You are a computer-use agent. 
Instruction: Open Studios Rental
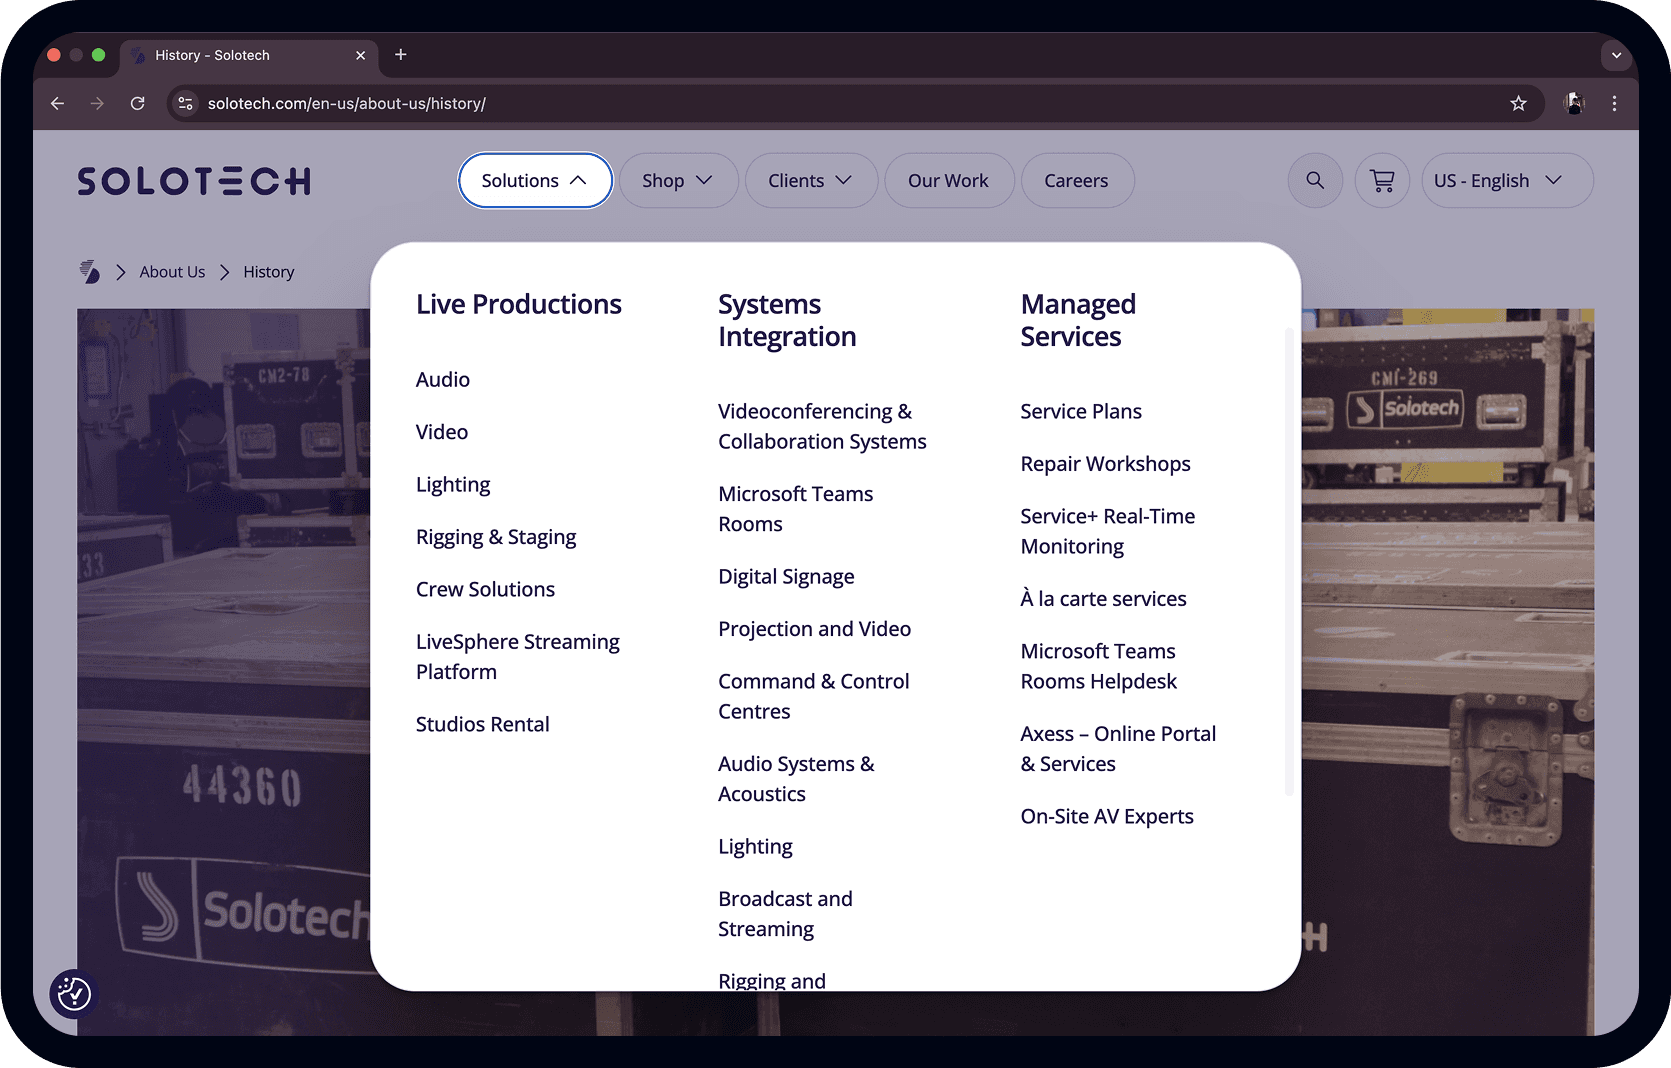point(483,724)
